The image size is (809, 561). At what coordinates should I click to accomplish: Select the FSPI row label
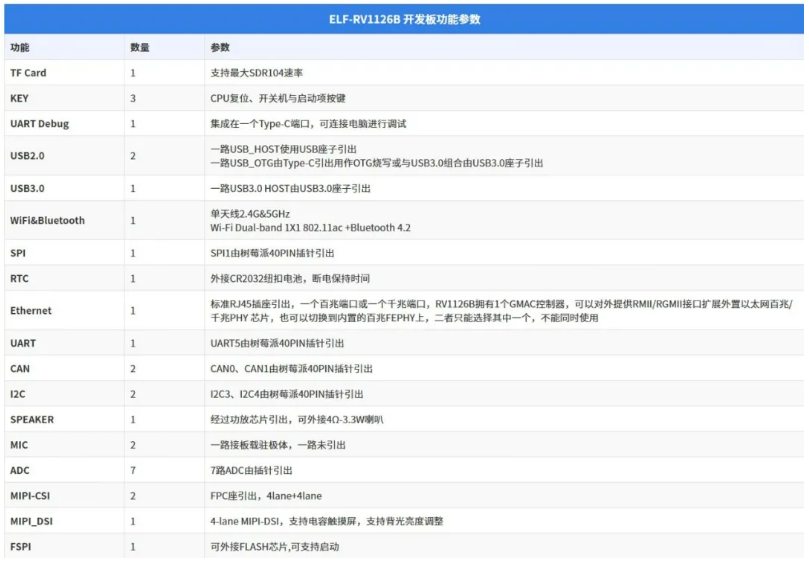click(21, 547)
